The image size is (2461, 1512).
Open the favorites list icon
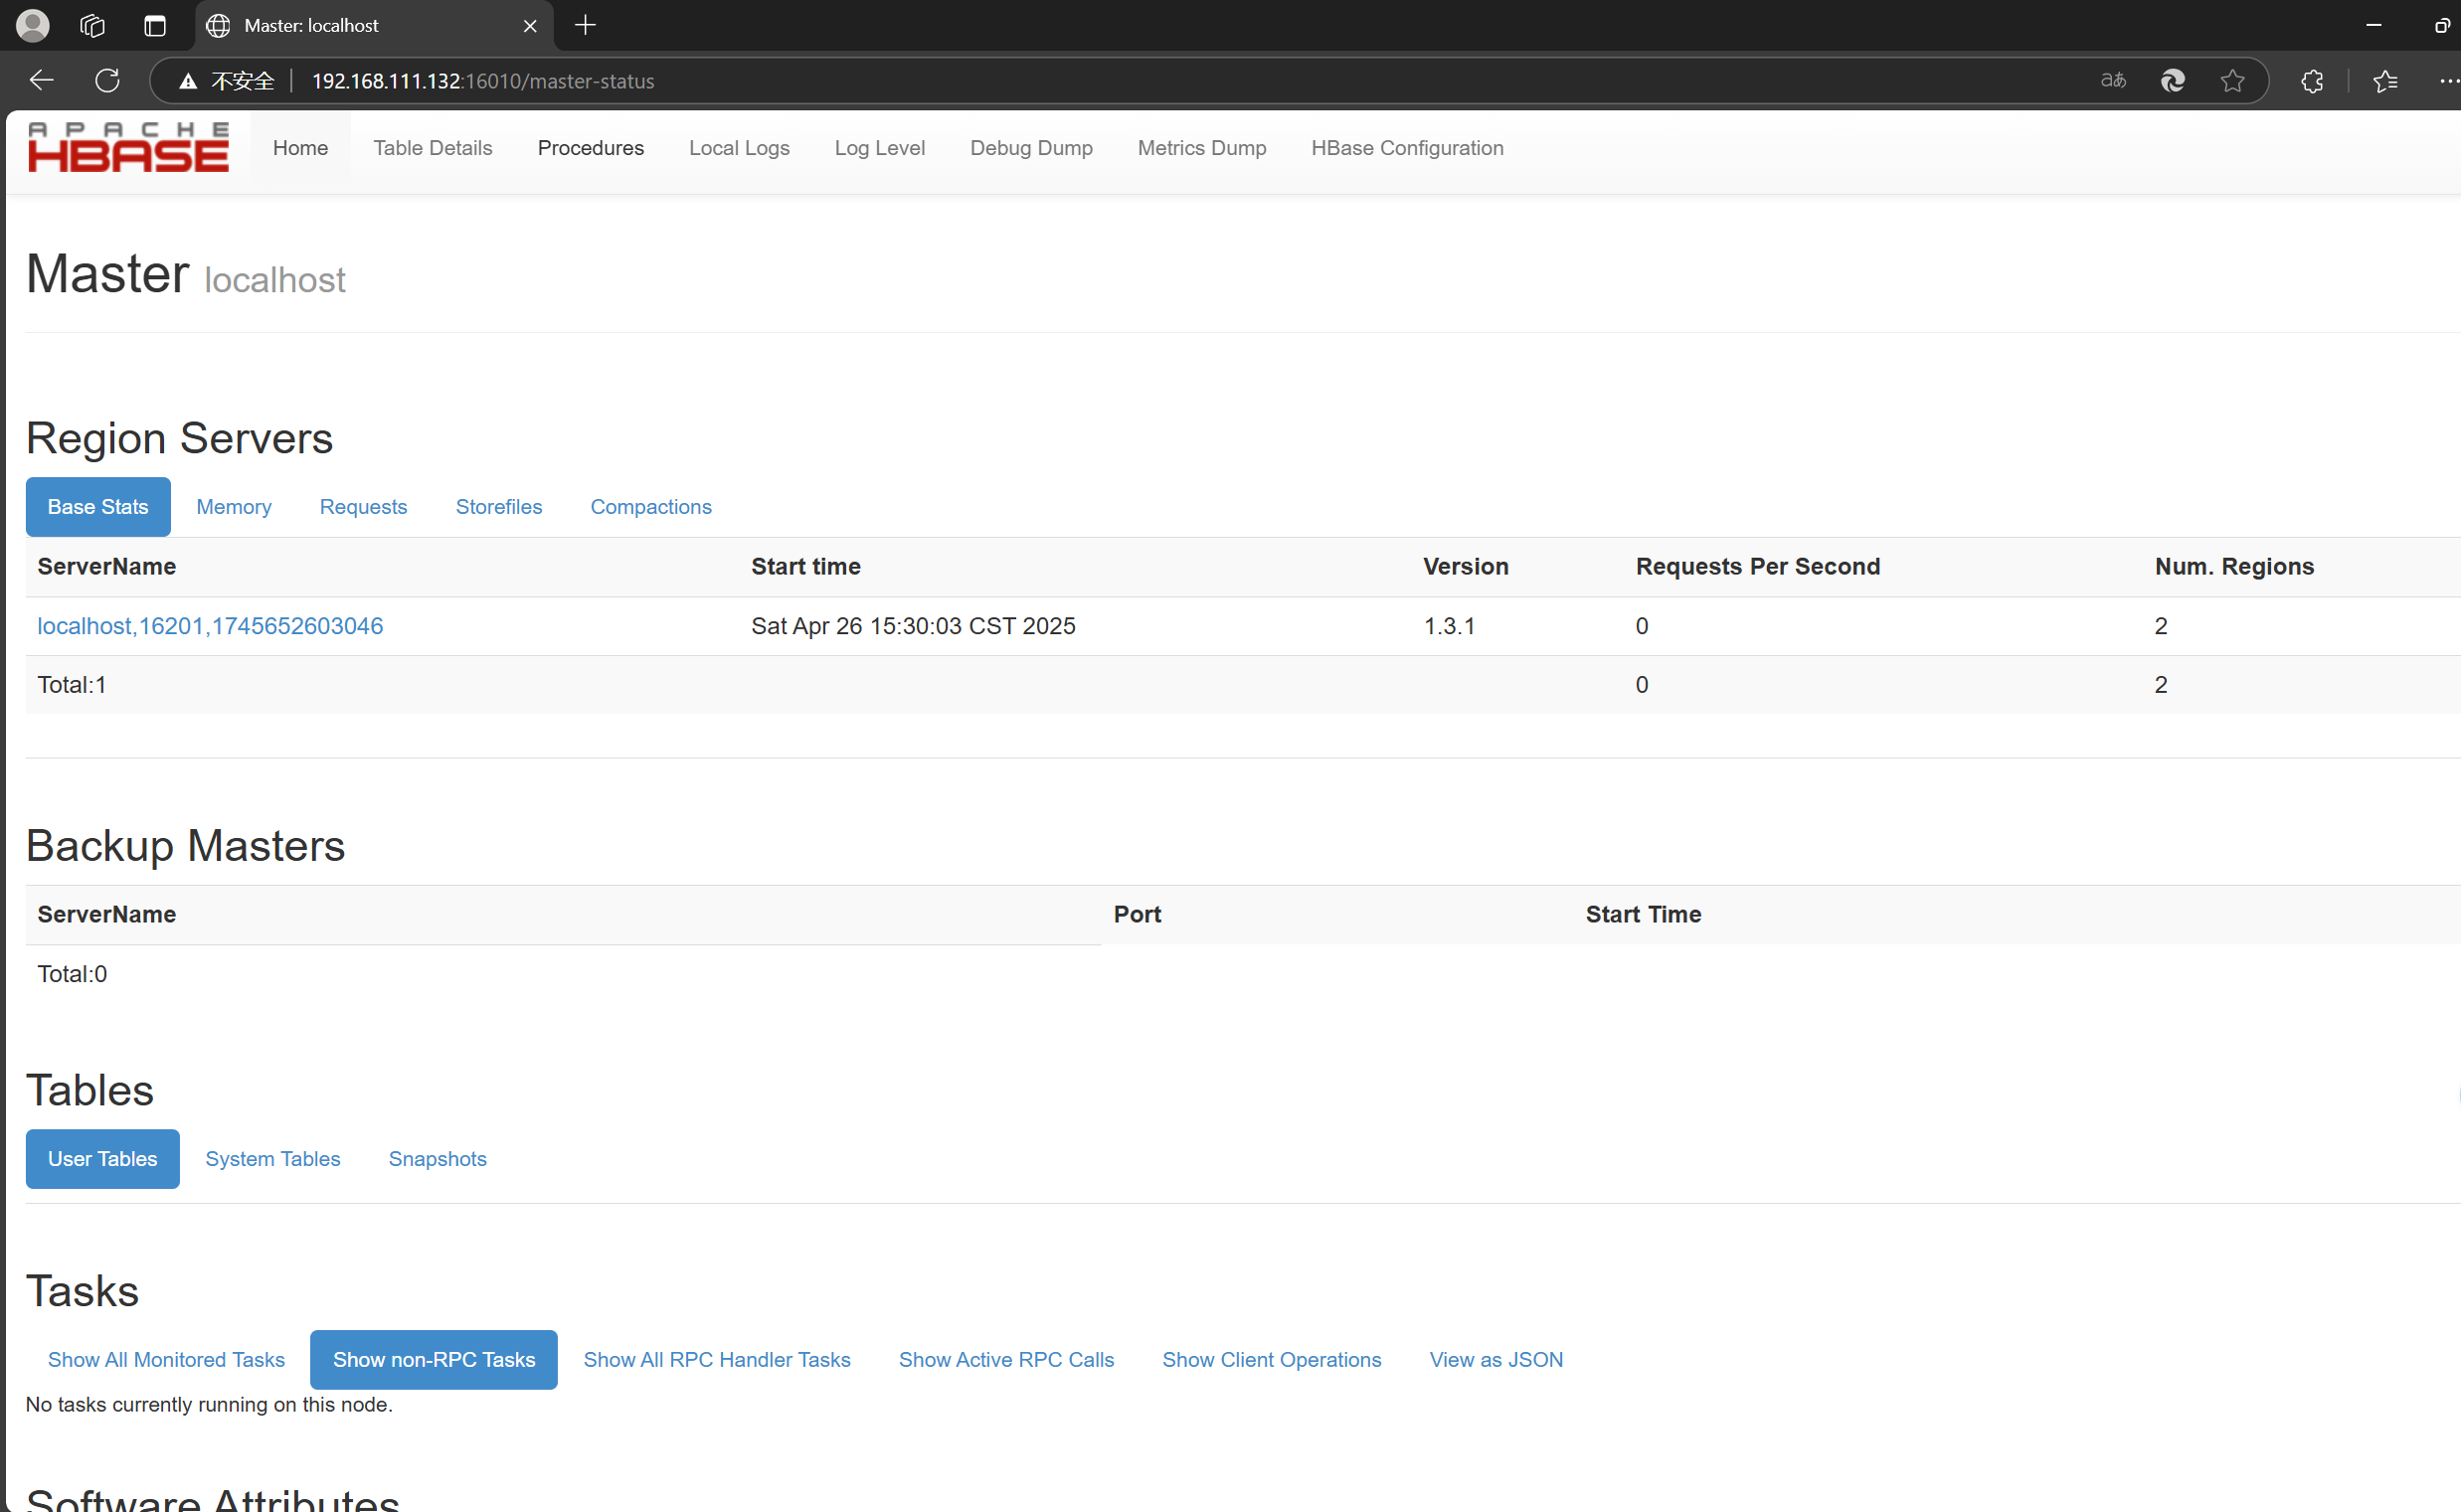2385,81
